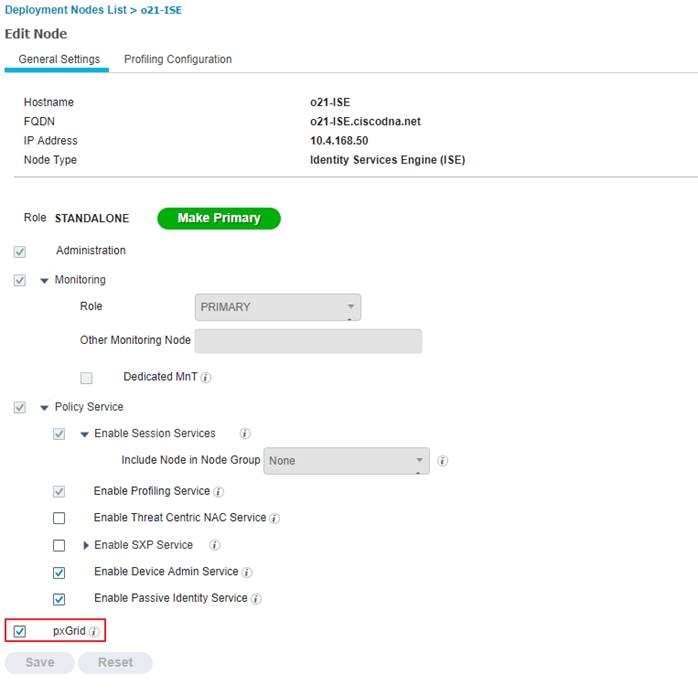
Task: Click the STANDALONE role text
Action: click(92, 218)
